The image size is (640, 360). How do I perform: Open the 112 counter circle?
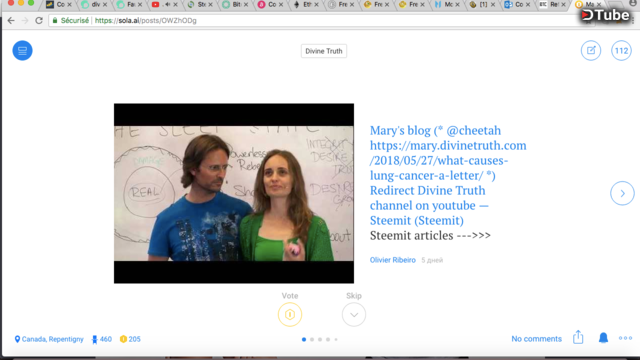pyautogui.click(x=621, y=51)
